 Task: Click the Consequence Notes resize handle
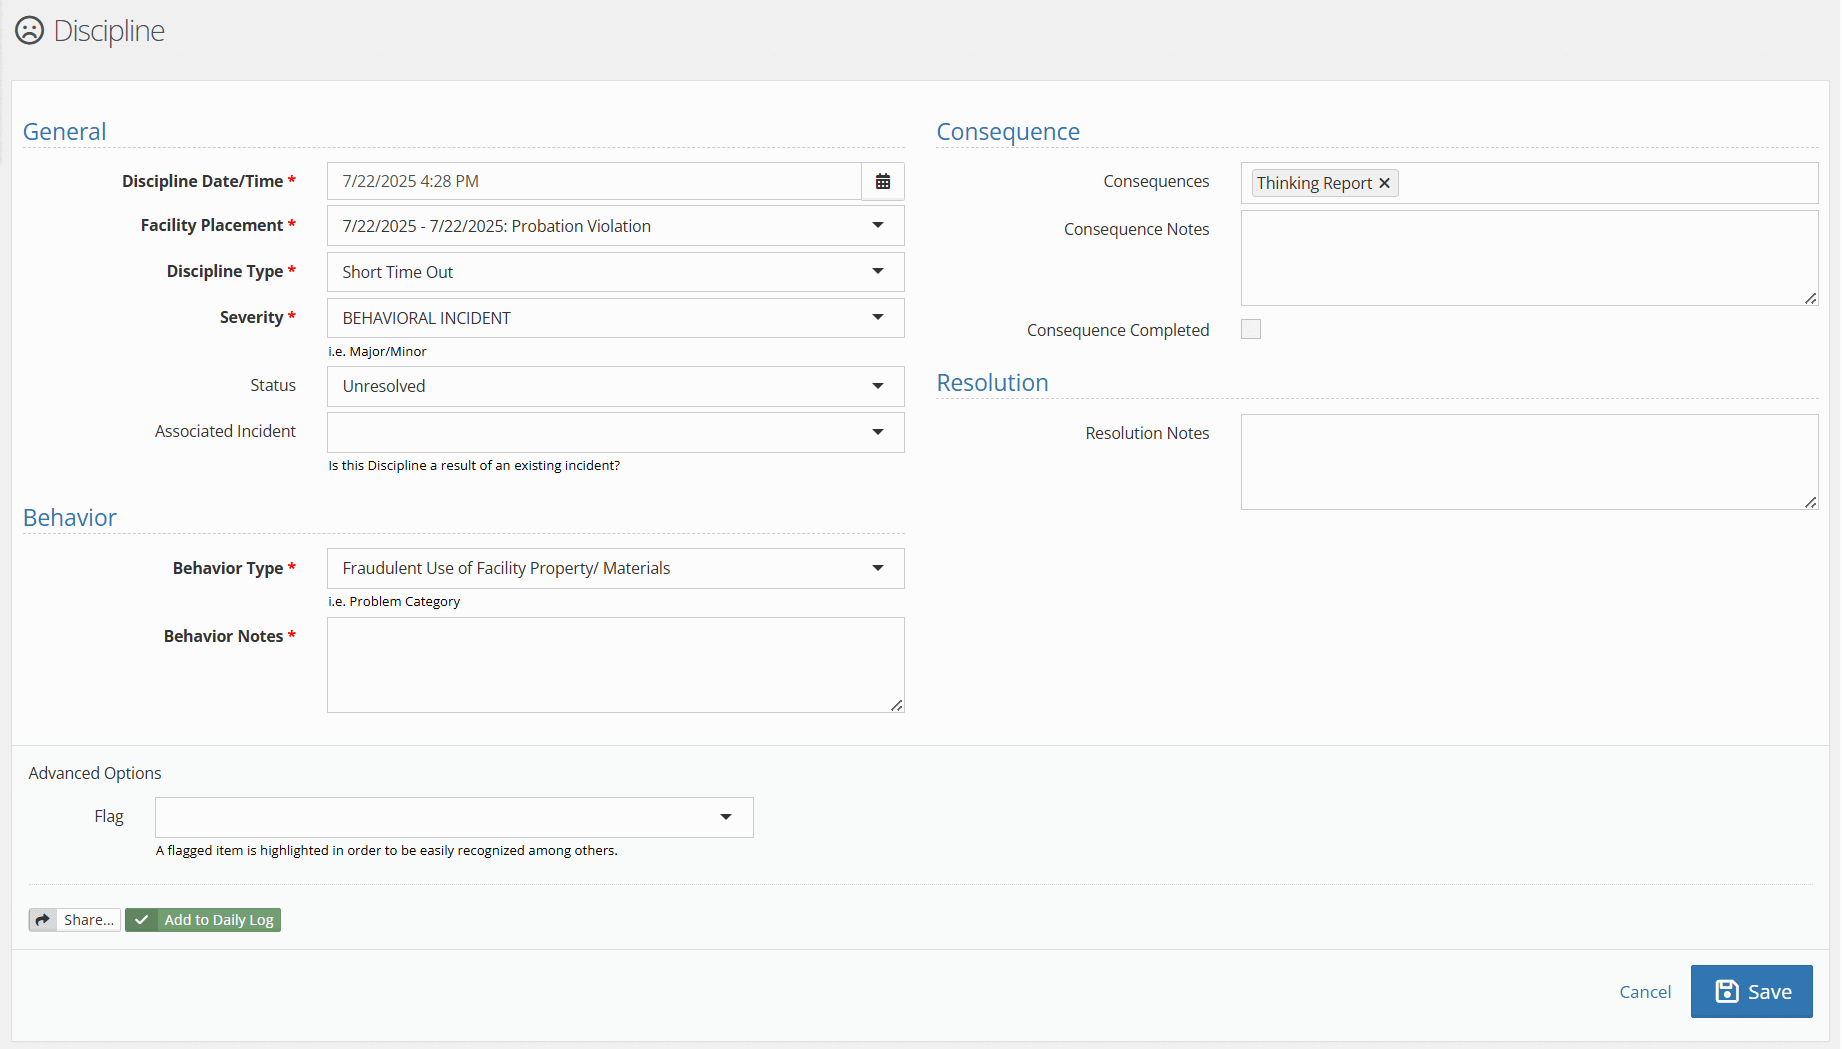click(x=1811, y=298)
